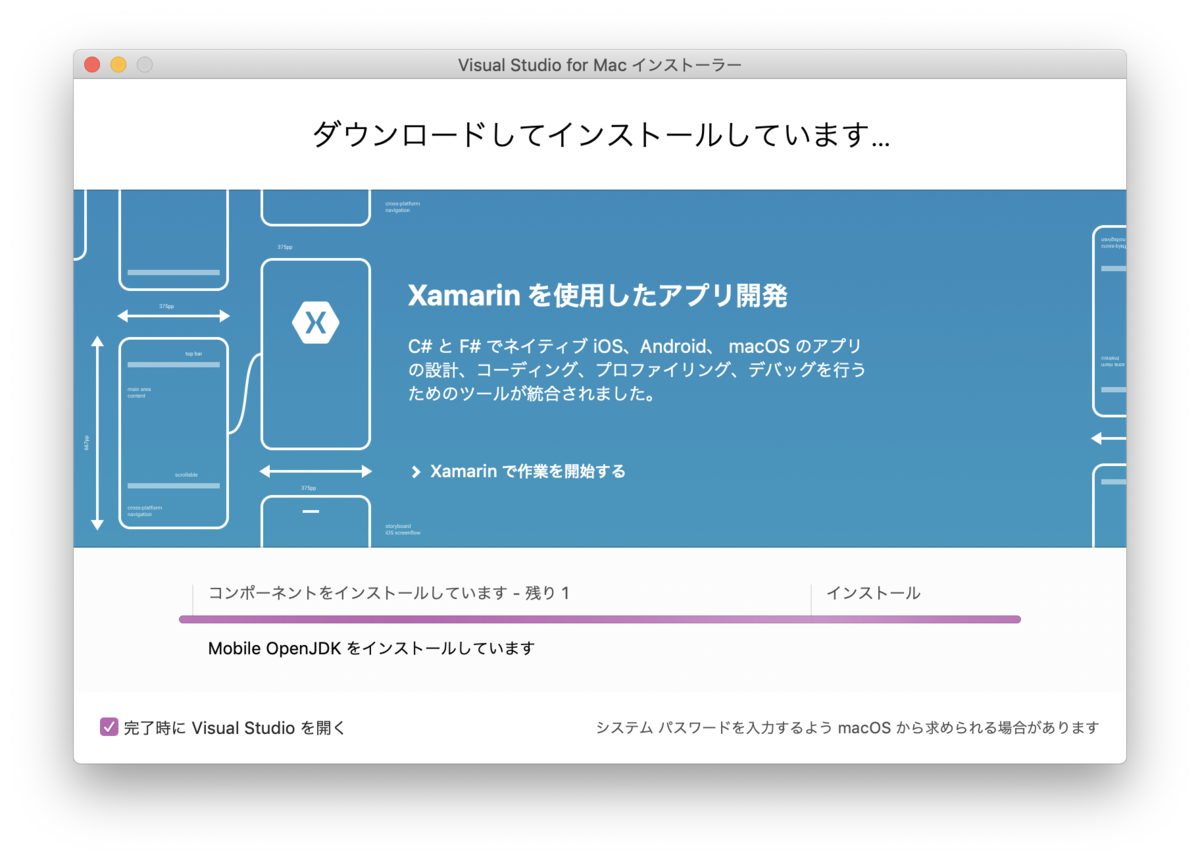Click the purple checkmark in the checkbox
Screen dimensions: 1200x861
click(x=109, y=728)
